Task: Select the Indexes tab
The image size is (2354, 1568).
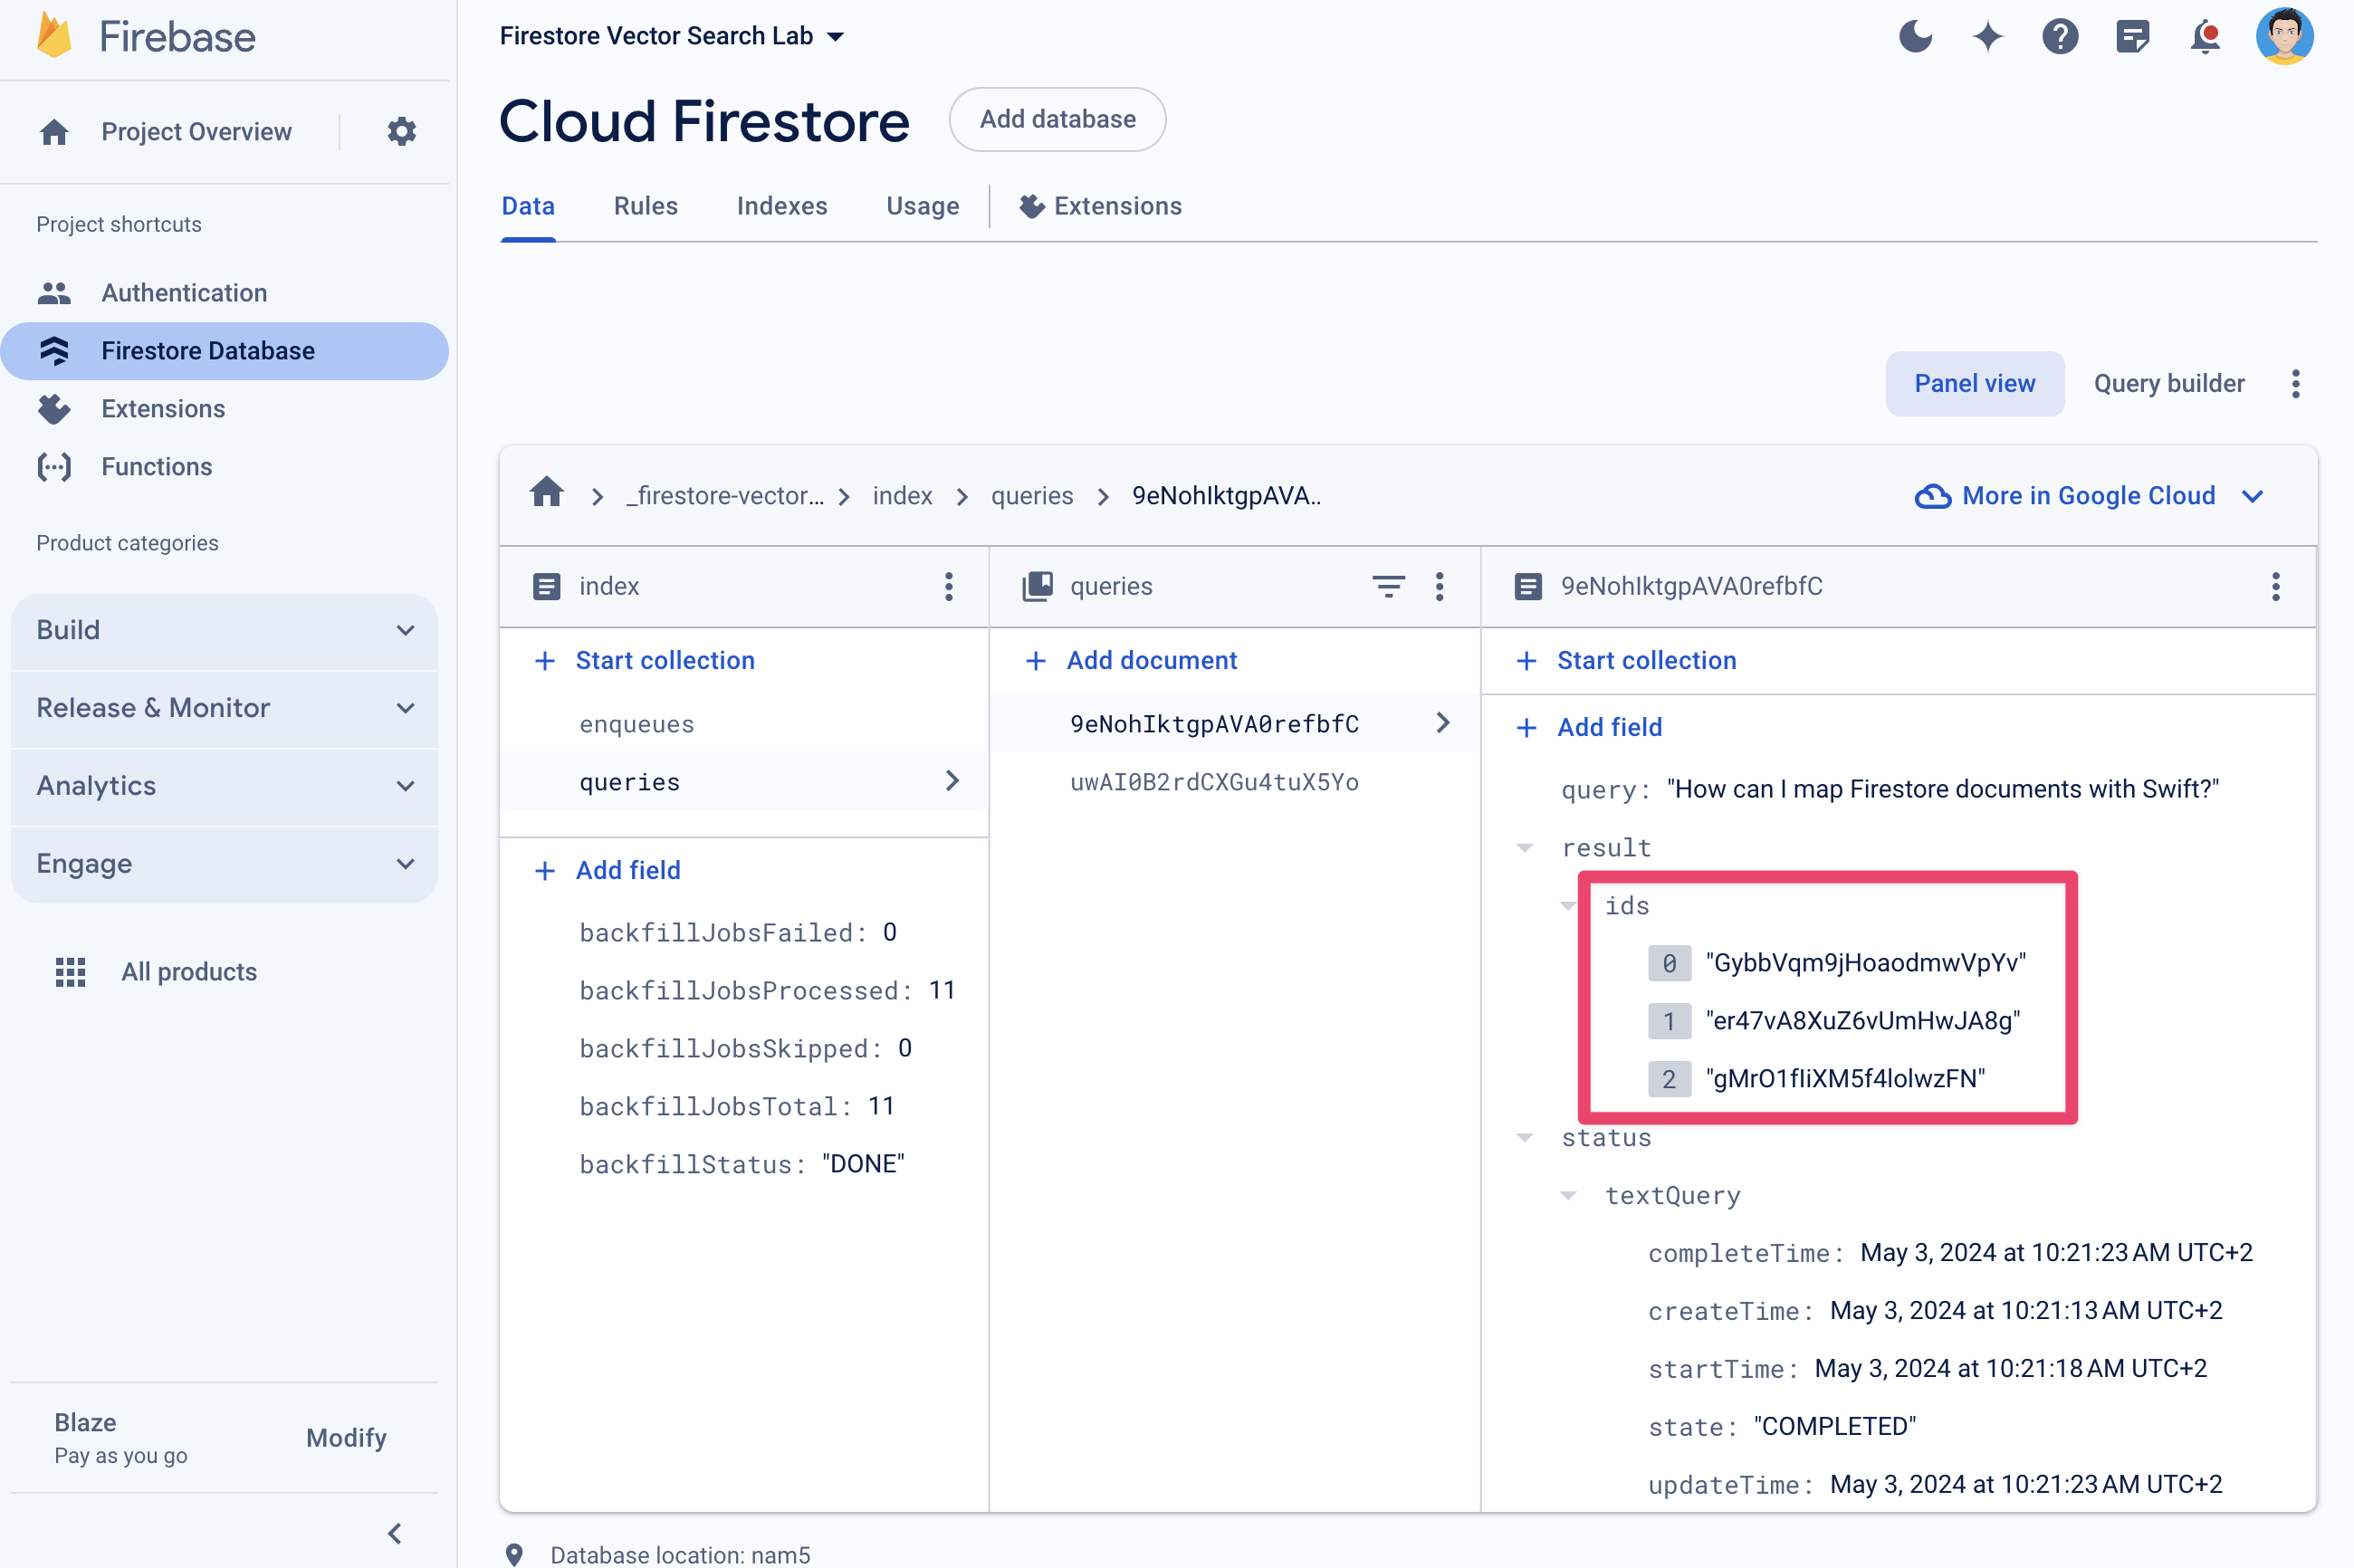Action: tap(782, 206)
